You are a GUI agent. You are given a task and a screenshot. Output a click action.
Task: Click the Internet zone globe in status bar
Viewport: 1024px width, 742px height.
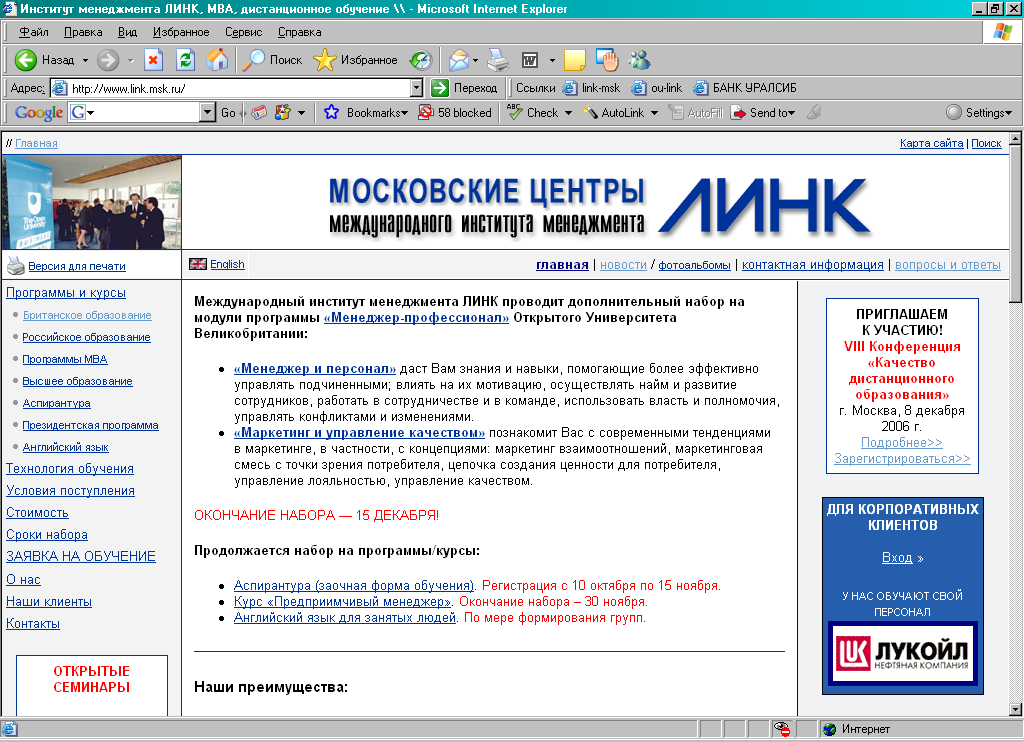[x=829, y=729]
